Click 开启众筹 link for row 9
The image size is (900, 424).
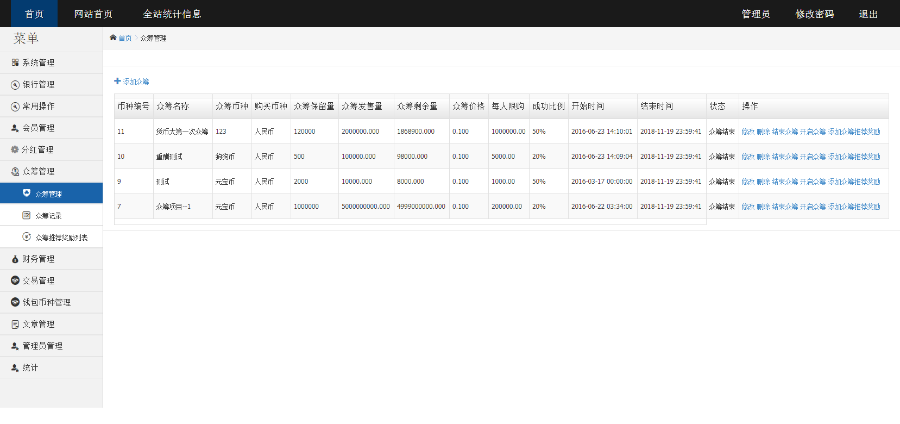pyautogui.click(x=813, y=181)
